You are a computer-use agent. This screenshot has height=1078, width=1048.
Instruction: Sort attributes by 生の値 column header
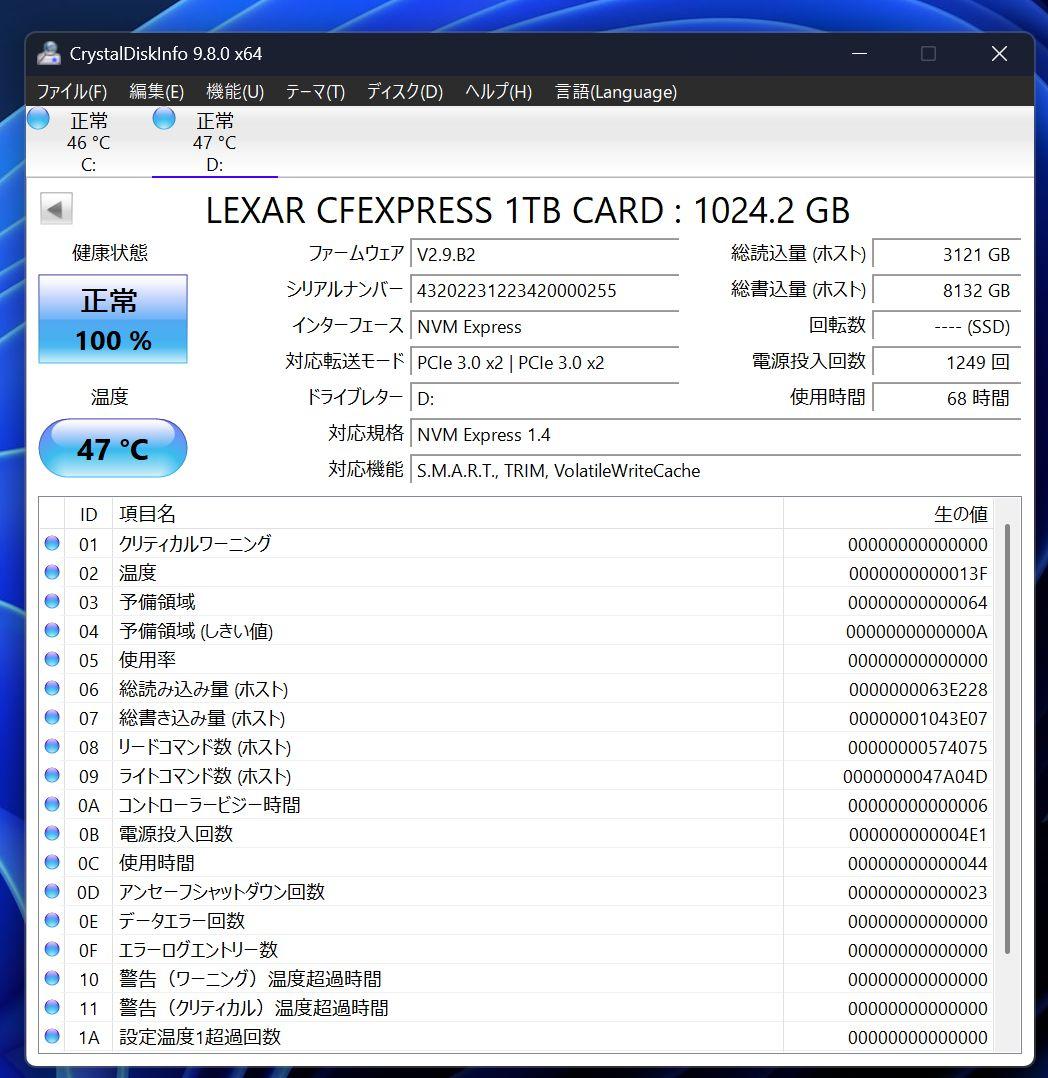pos(961,513)
